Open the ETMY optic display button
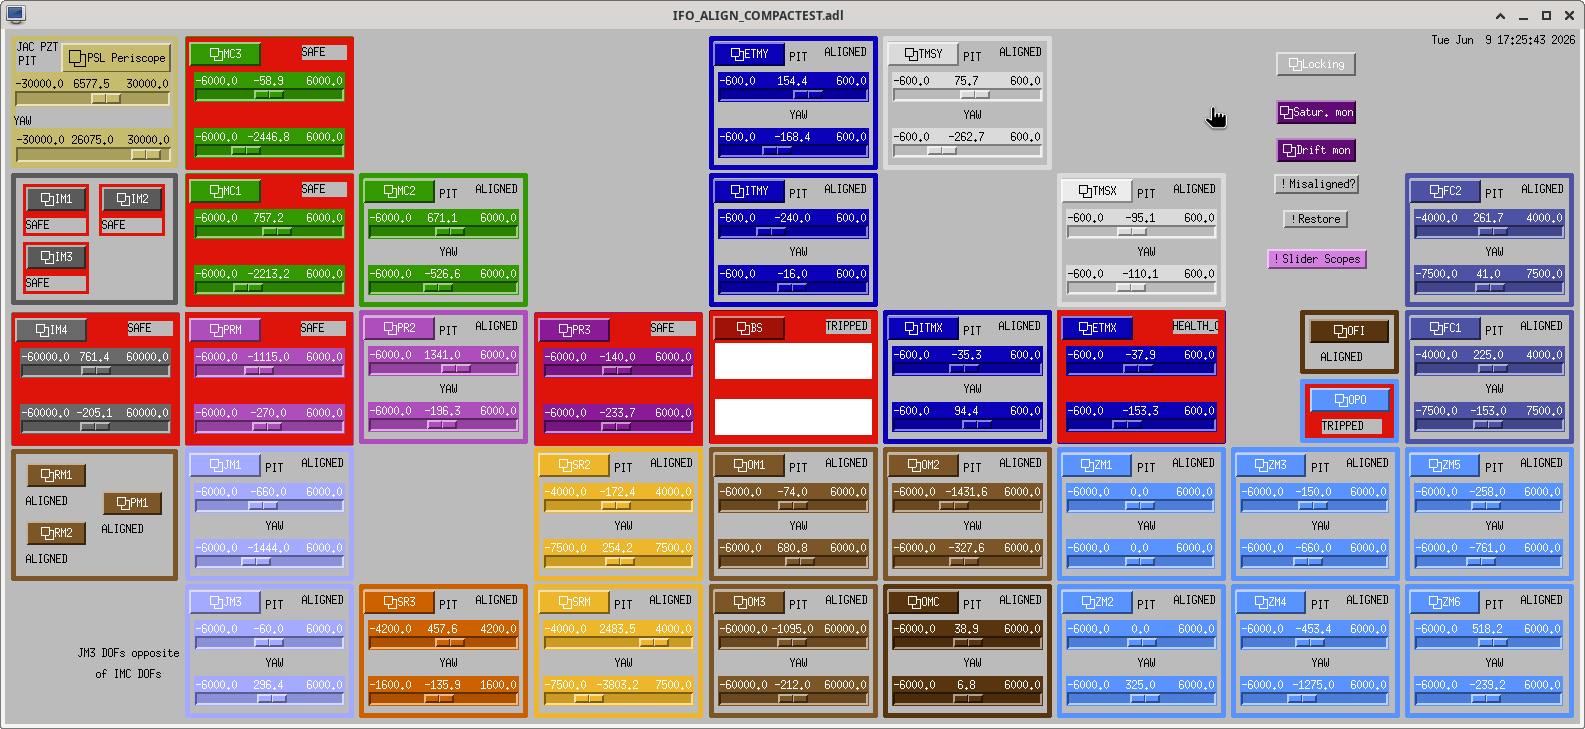Screen dimensions: 1585x729 pos(749,54)
